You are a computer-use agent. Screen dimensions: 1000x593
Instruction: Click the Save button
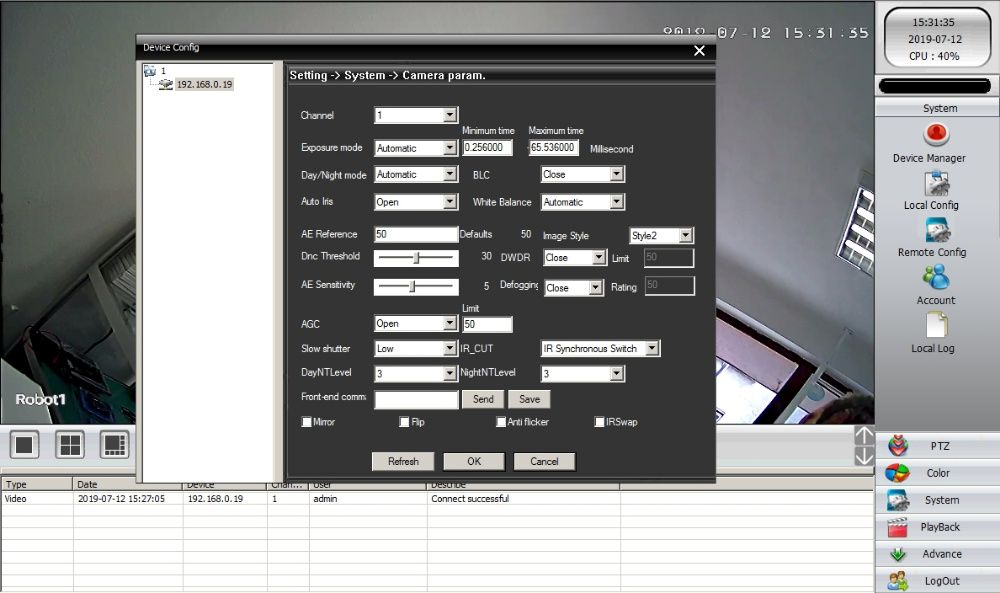(529, 399)
